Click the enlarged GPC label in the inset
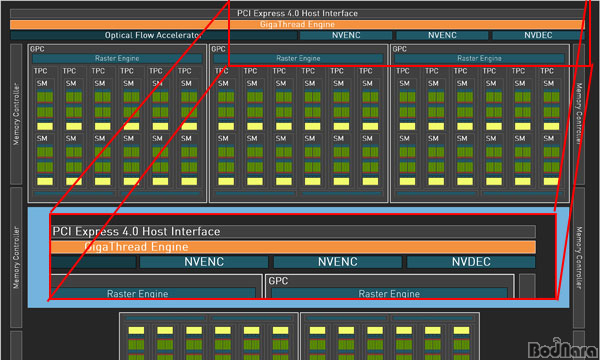 (278, 281)
